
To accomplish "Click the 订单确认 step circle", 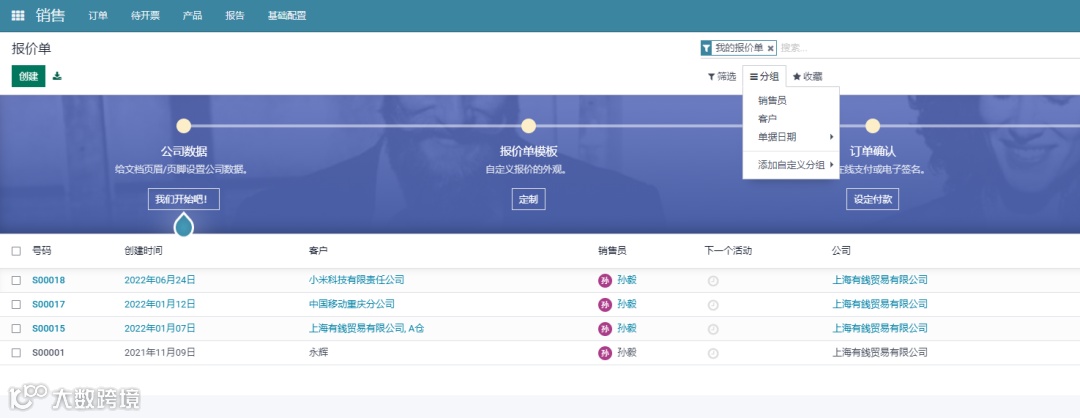I will [873, 126].
